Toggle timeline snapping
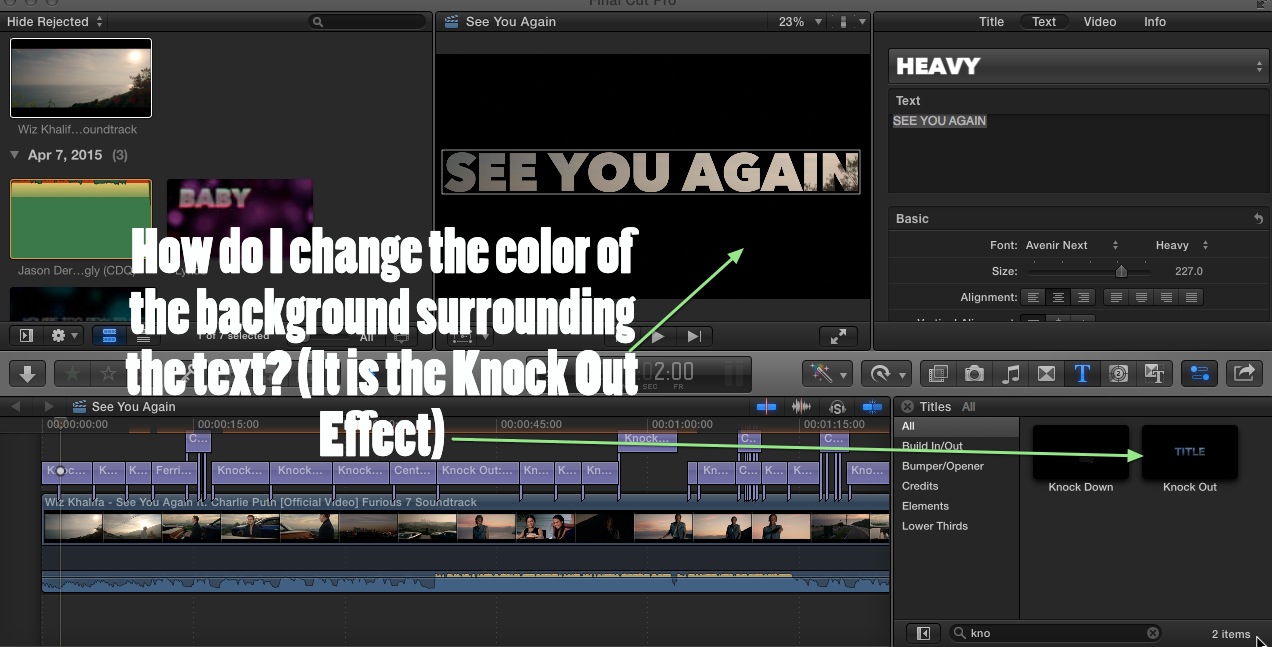 (x=873, y=406)
